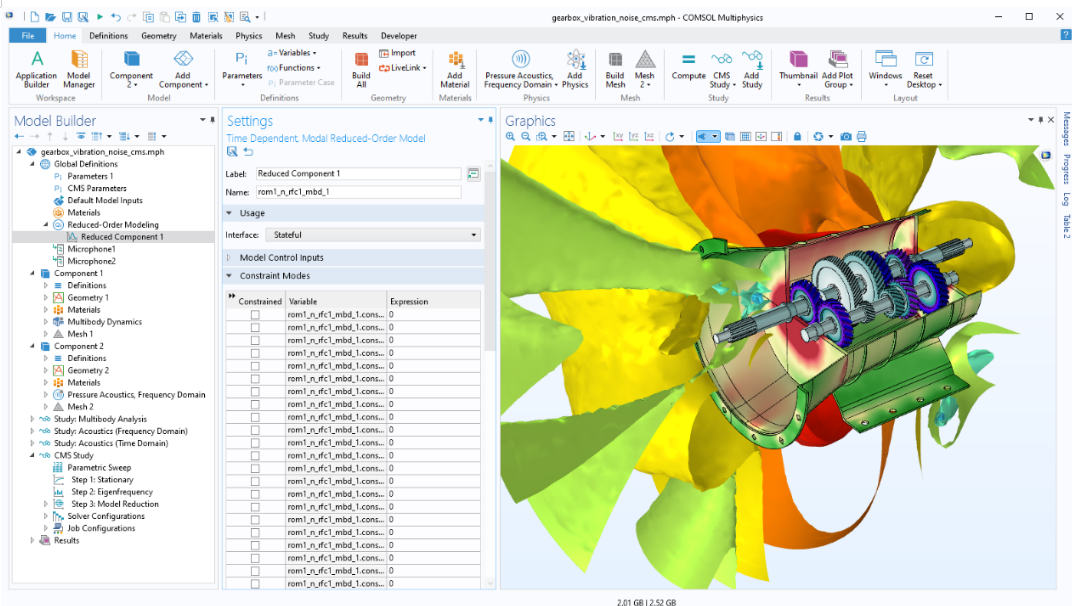Select the Microphone2 node in the tree
1072x606 pixels.
tap(91, 261)
